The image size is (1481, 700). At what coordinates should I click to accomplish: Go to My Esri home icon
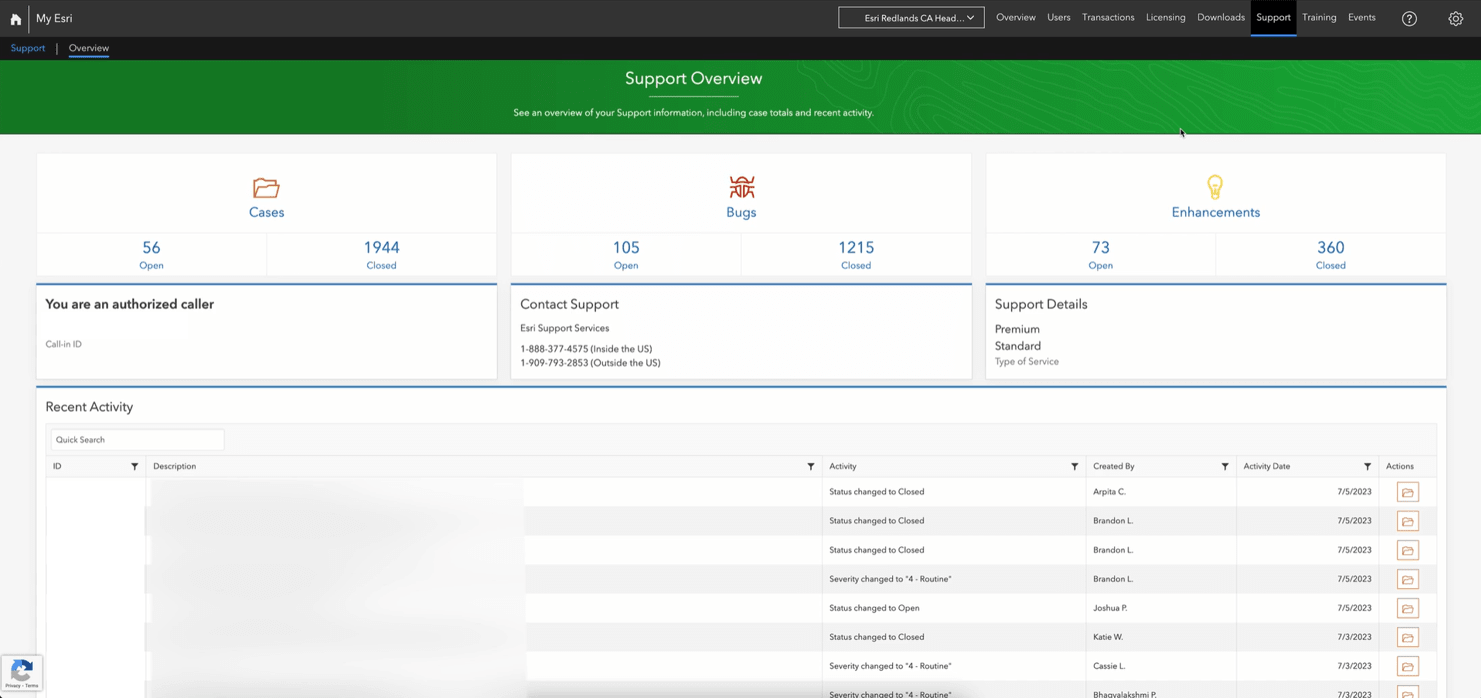[x=15, y=18]
